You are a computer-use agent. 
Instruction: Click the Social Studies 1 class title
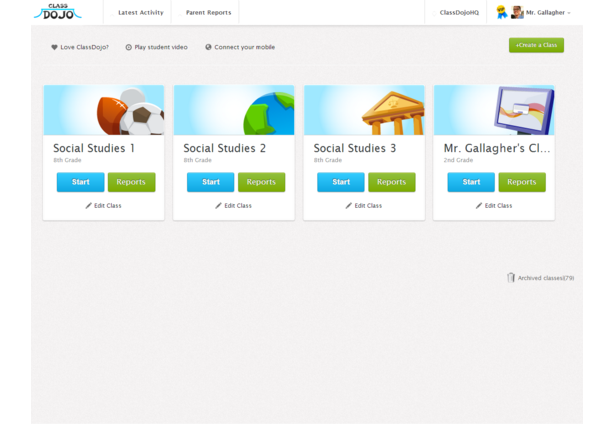coord(94,148)
